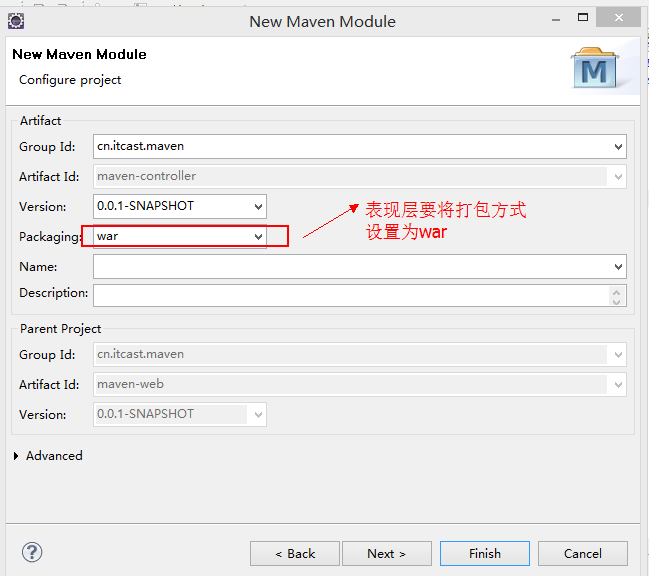Screen dimensions: 649x576
Task: Go Back to previous wizard page
Action: (295, 553)
